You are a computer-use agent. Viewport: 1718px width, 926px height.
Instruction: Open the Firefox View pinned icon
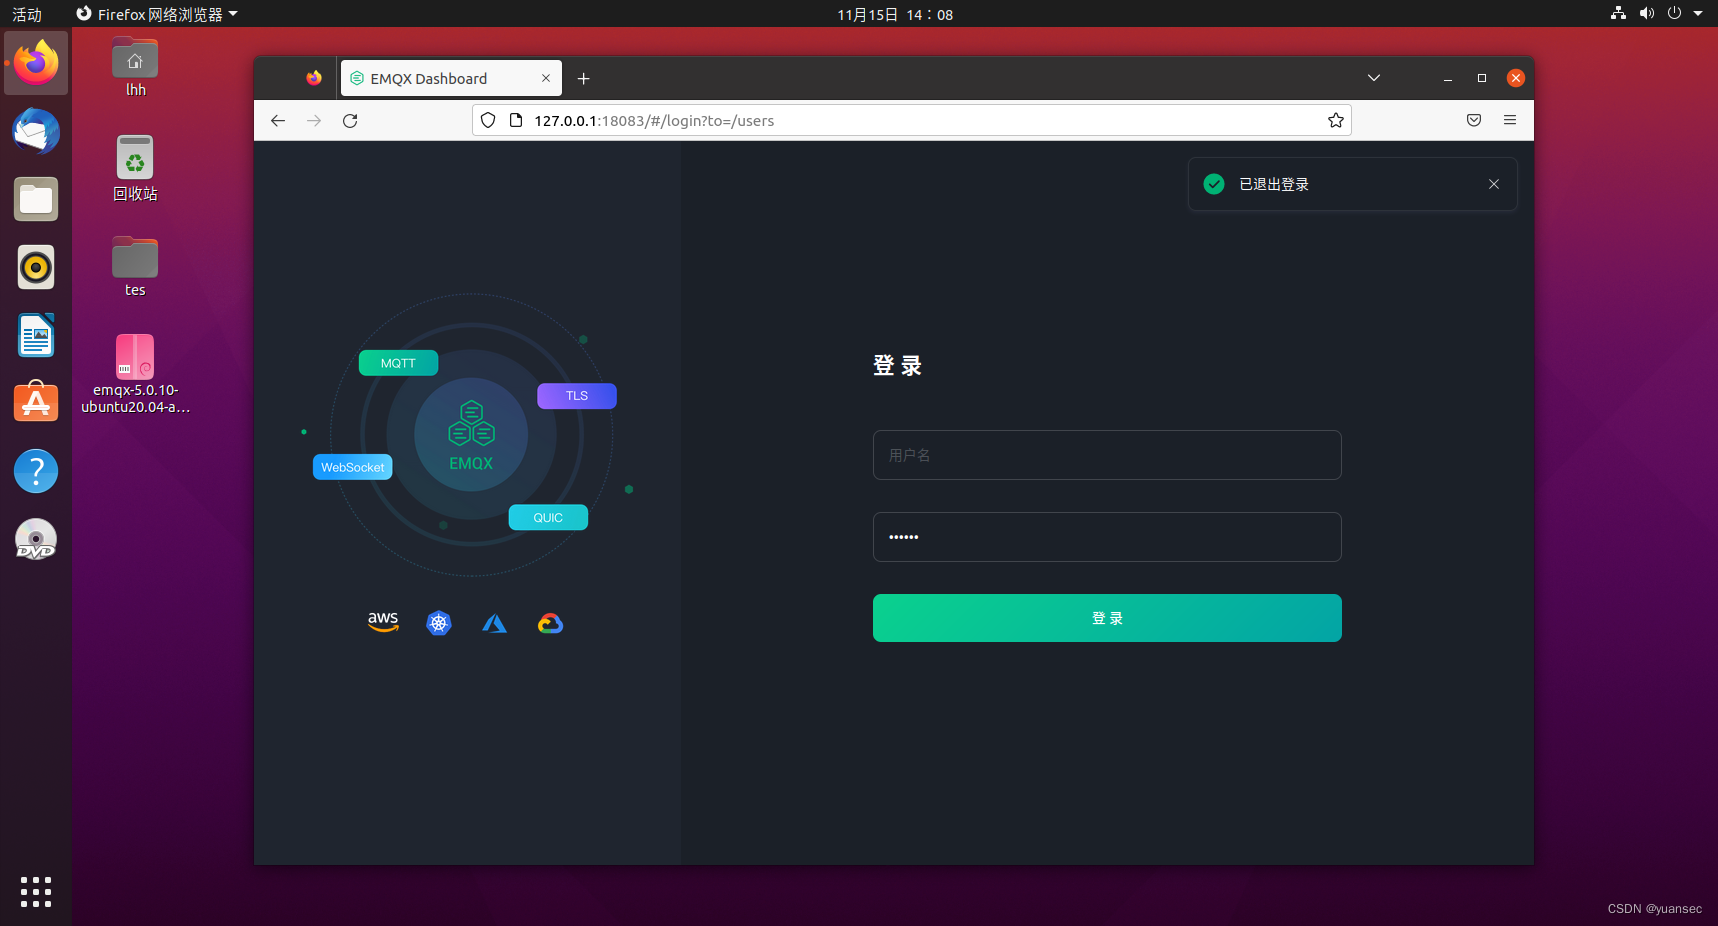pos(314,78)
